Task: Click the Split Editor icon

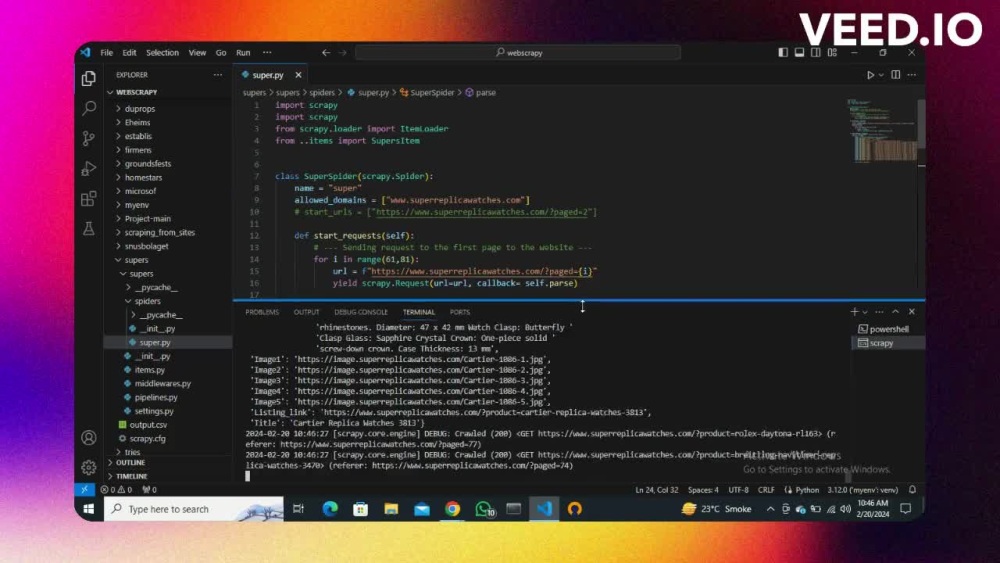Action: 895,75
